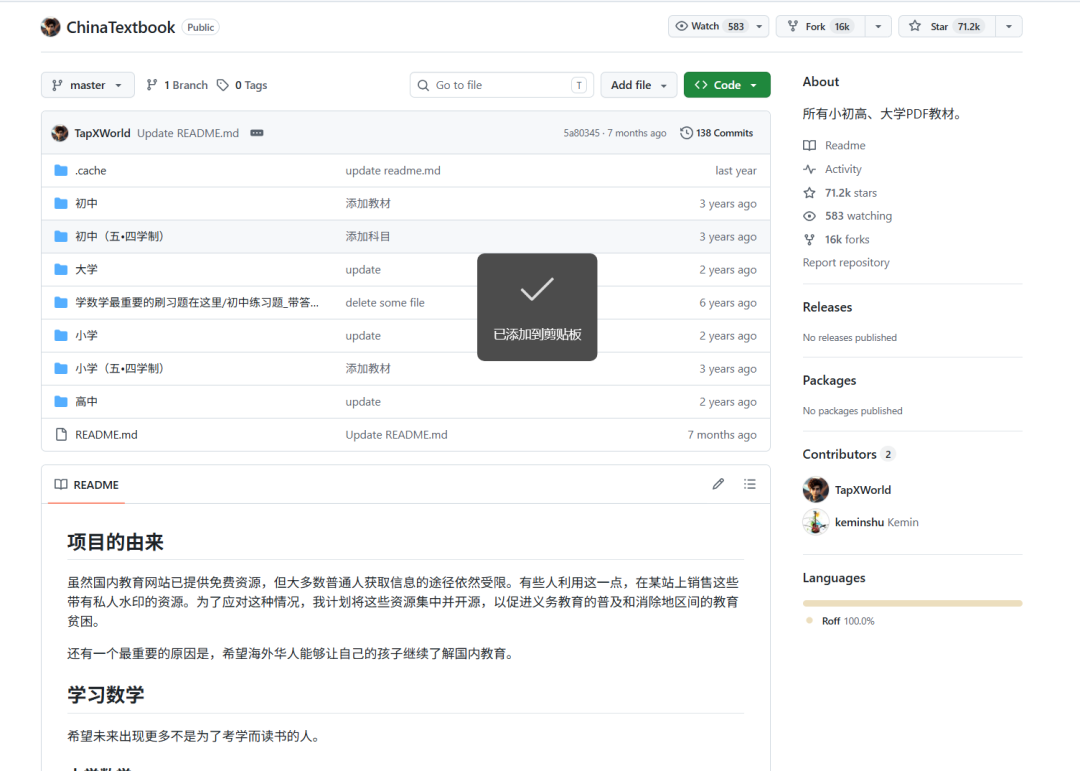Open the Releases heading link
This screenshot has height=771, width=1080.
827,307
